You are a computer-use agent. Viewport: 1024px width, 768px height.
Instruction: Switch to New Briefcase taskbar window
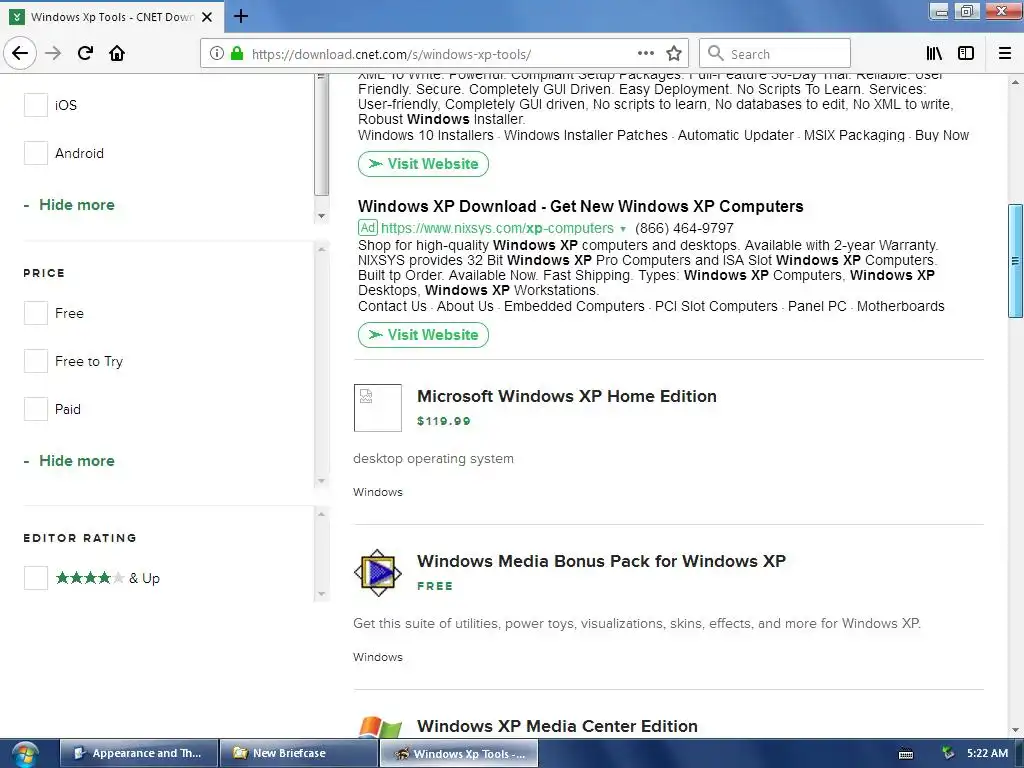tap(298, 754)
